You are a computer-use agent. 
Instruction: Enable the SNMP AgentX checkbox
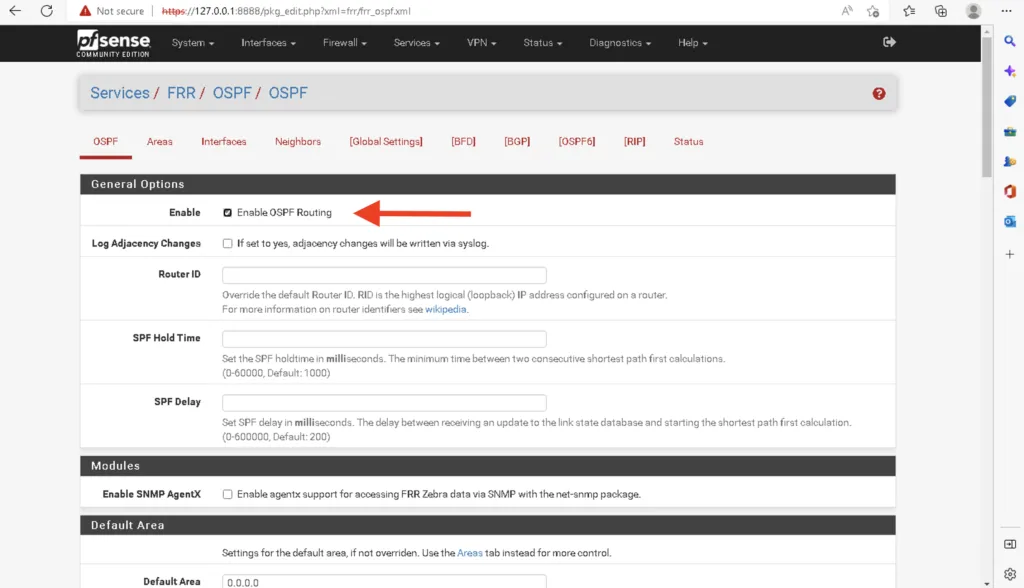tap(227, 495)
